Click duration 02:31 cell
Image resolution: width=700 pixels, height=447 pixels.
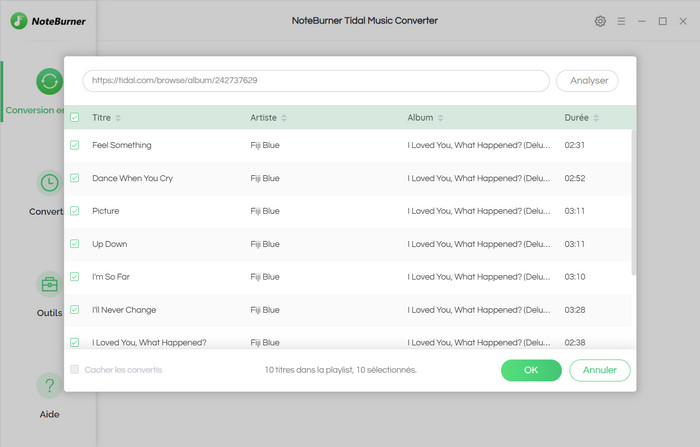[575, 145]
